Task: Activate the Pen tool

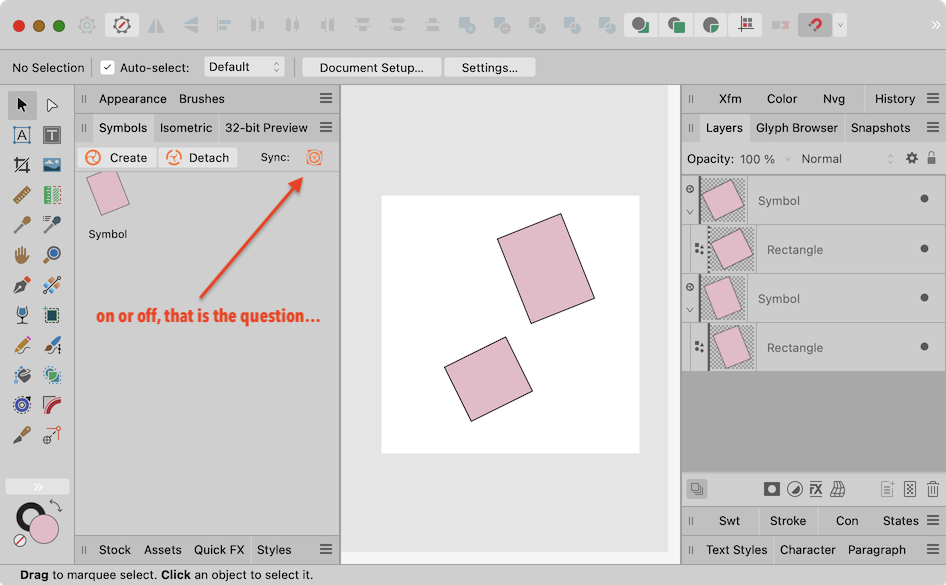Action: coord(22,285)
